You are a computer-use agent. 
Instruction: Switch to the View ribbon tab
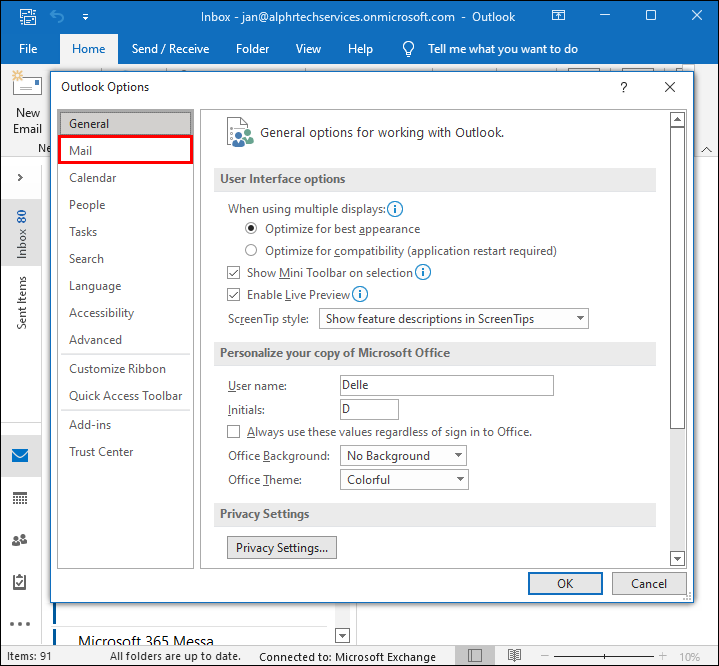point(308,49)
